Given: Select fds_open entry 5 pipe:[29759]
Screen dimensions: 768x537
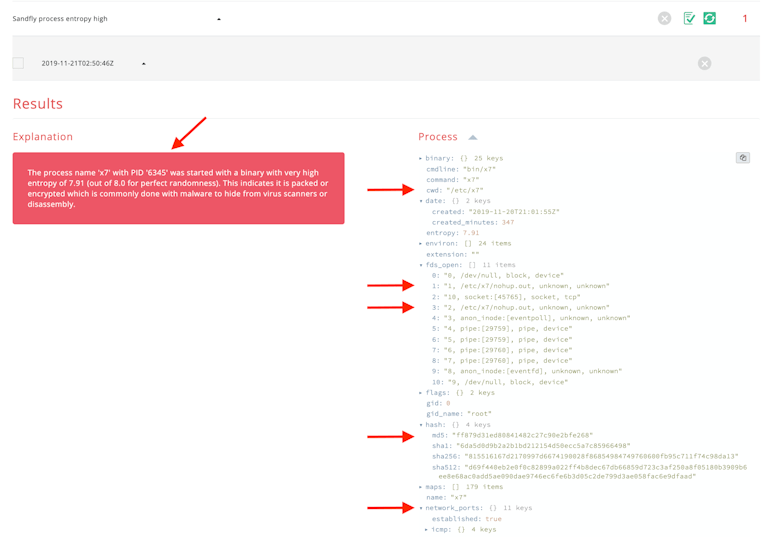Looking at the screenshot, I should click(x=502, y=329).
